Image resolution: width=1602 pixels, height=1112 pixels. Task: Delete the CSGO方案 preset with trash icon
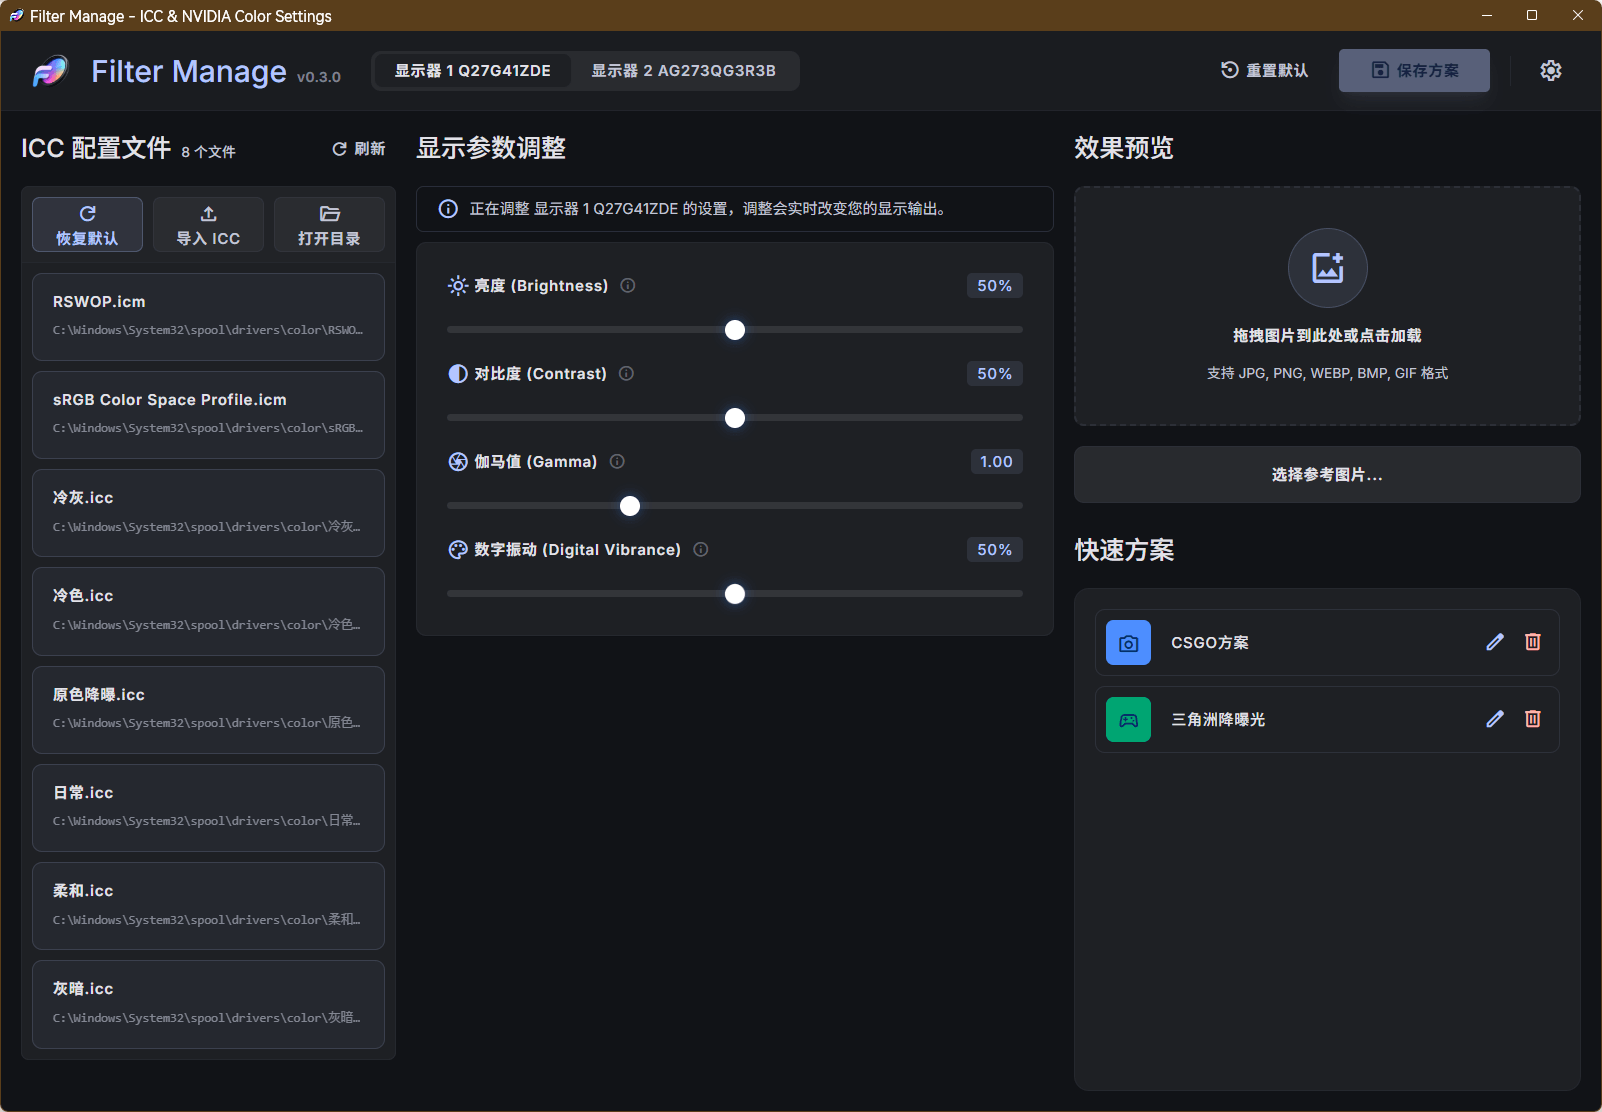pos(1533,642)
